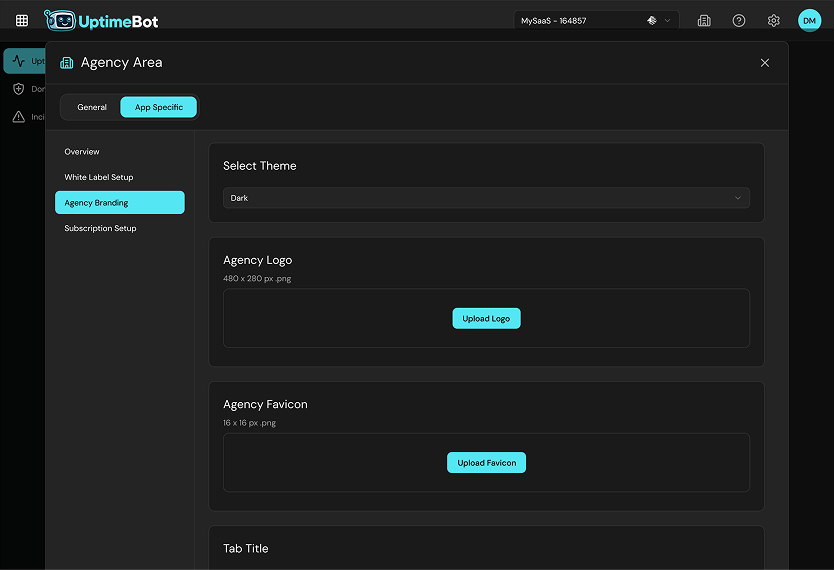Click the Tab Title heading
The width and height of the screenshot is (835, 570).
pyautogui.click(x=245, y=549)
